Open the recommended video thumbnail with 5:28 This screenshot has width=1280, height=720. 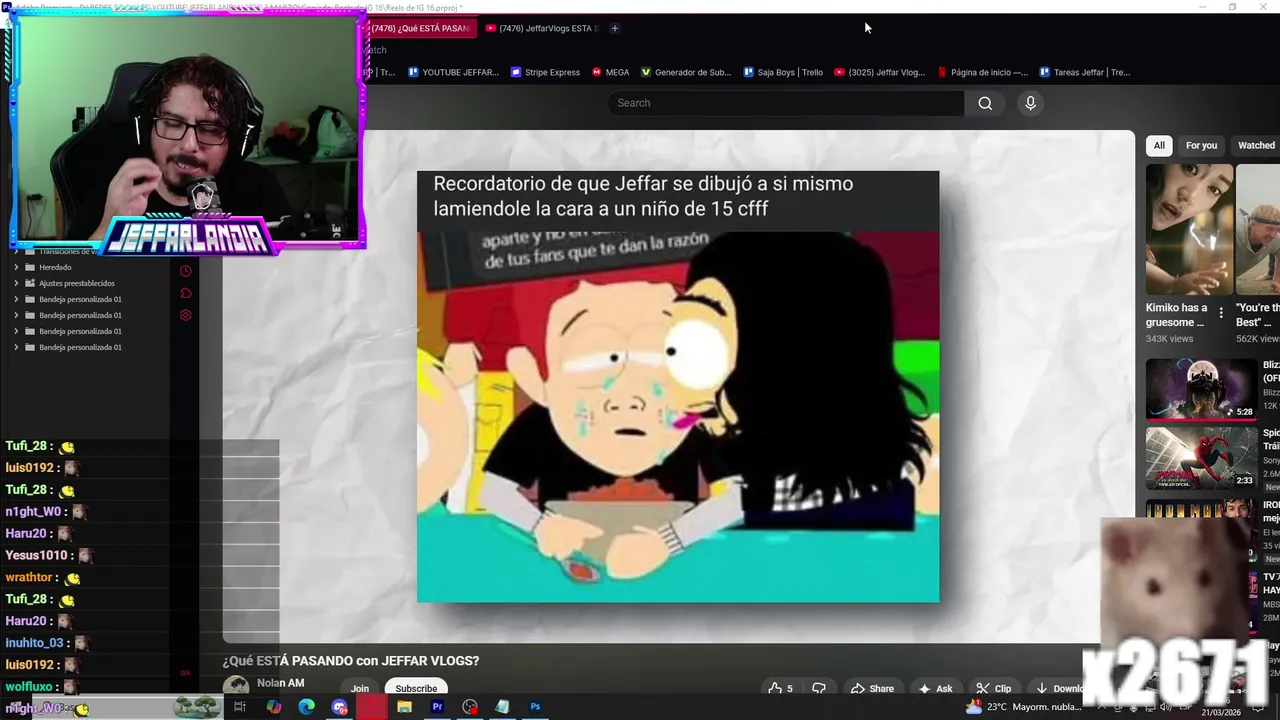(x=1201, y=388)
